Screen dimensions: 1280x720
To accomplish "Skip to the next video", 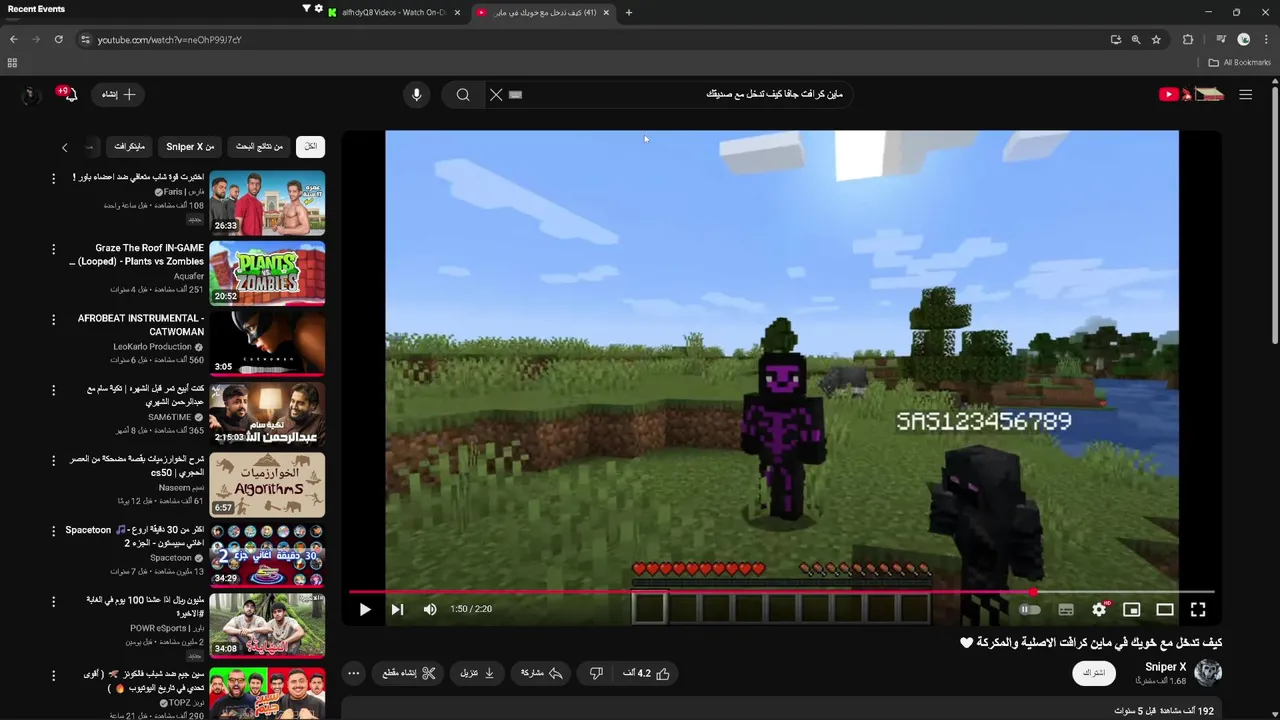I will click(x=397, y=609).
